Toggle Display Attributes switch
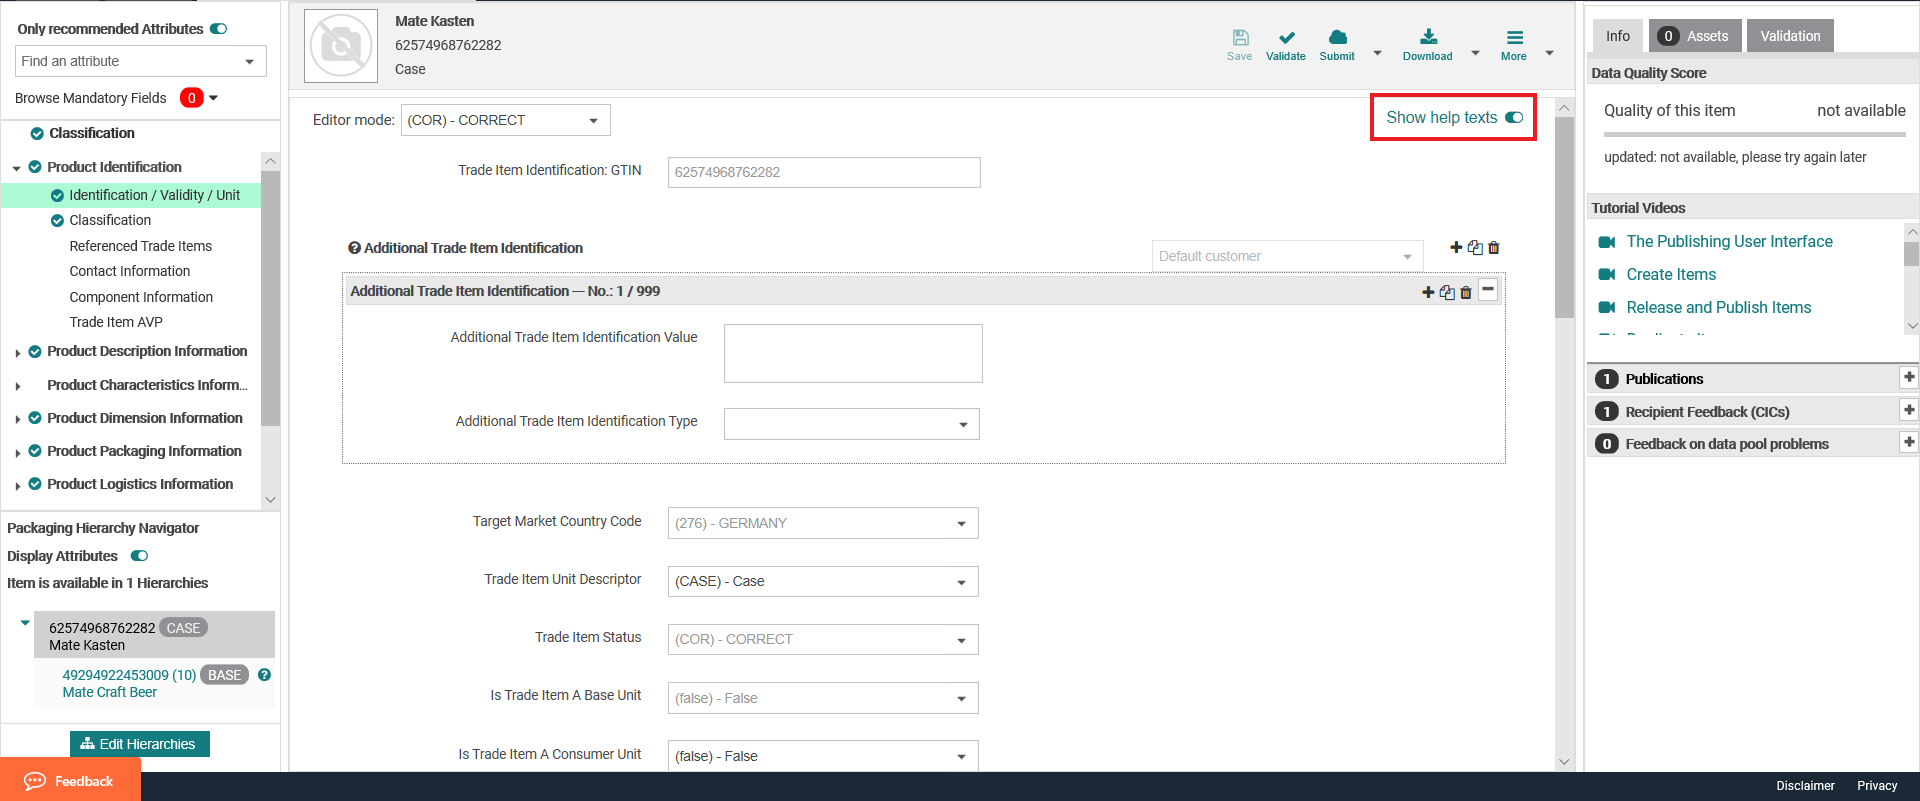The height and width of the screenshot is (801, 1920). click(139, 556)
